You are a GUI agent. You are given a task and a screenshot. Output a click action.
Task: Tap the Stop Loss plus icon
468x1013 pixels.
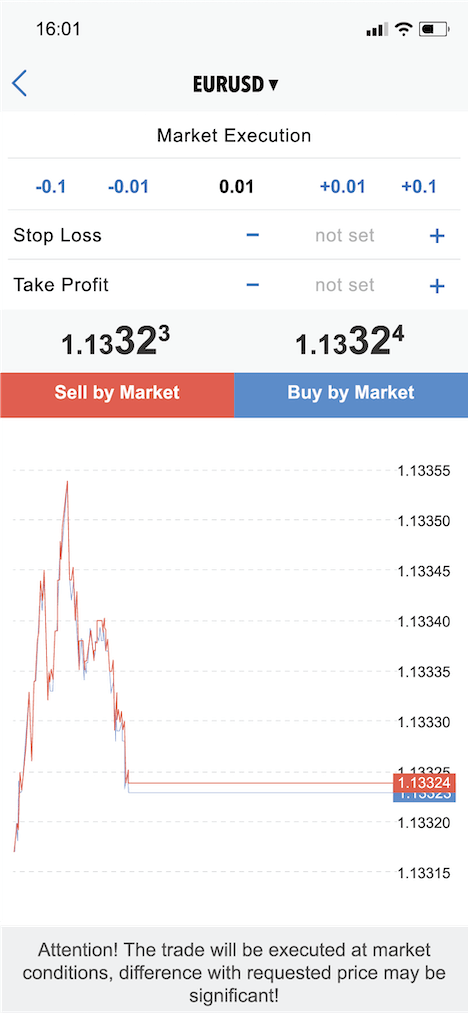click(x=438, y=236)
